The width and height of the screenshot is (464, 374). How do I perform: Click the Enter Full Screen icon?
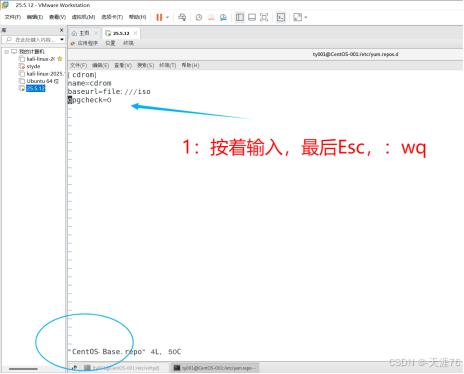(x=264, y=17)
